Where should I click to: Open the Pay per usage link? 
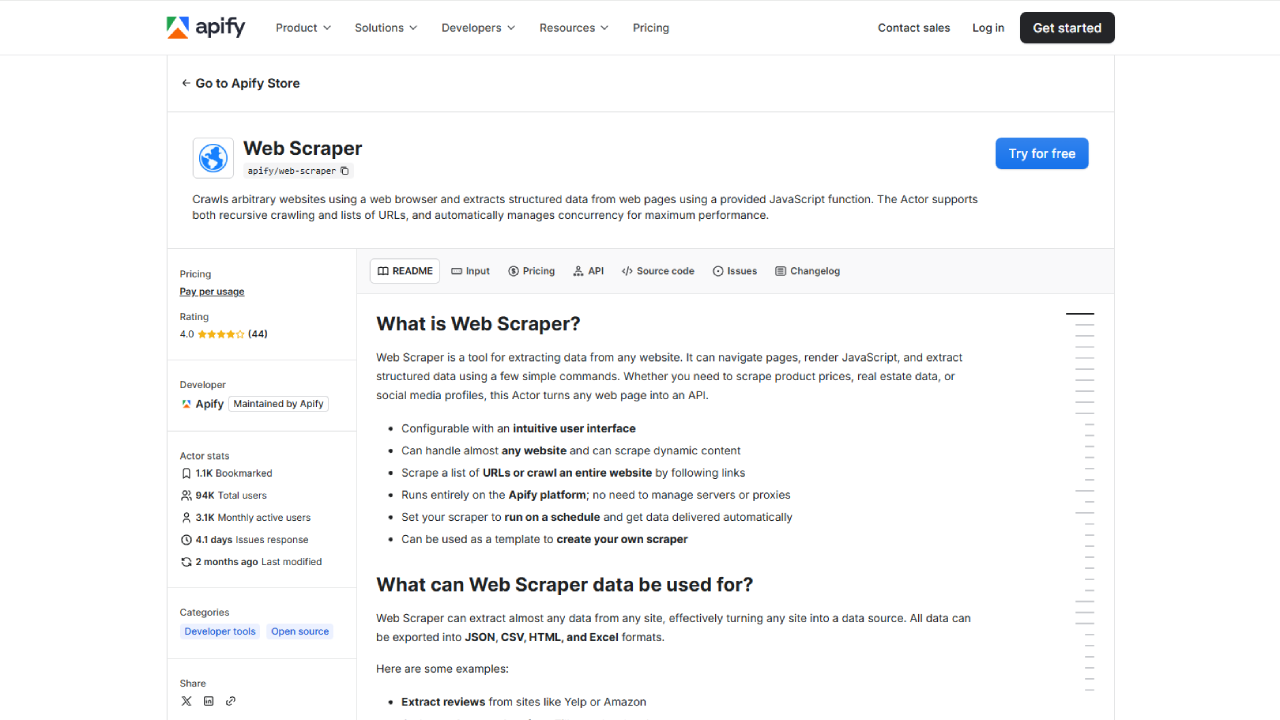click(212, 292)
